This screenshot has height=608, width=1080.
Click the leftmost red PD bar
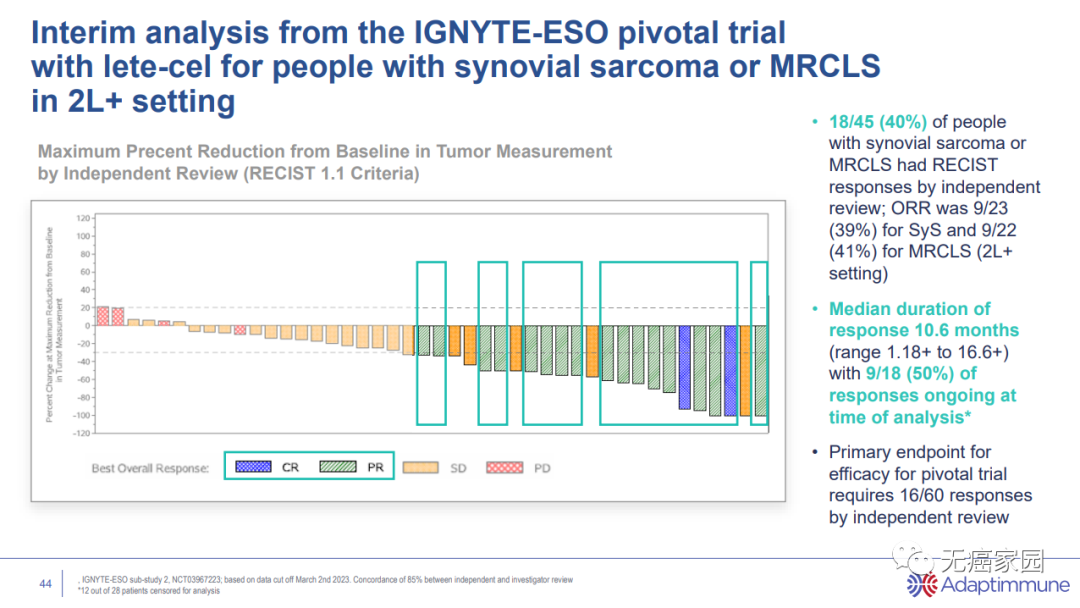(x=102, y=315)
